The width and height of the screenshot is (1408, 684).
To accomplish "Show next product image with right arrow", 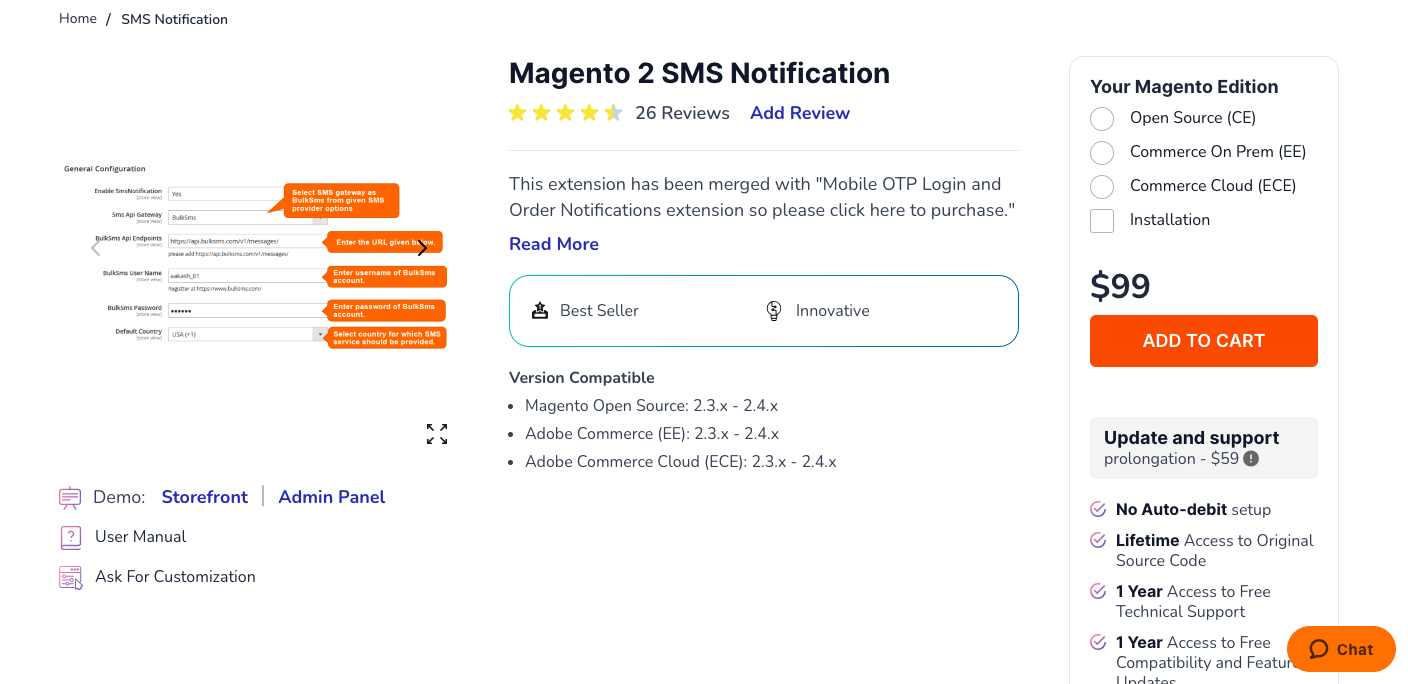I will [x=422, y=249].
